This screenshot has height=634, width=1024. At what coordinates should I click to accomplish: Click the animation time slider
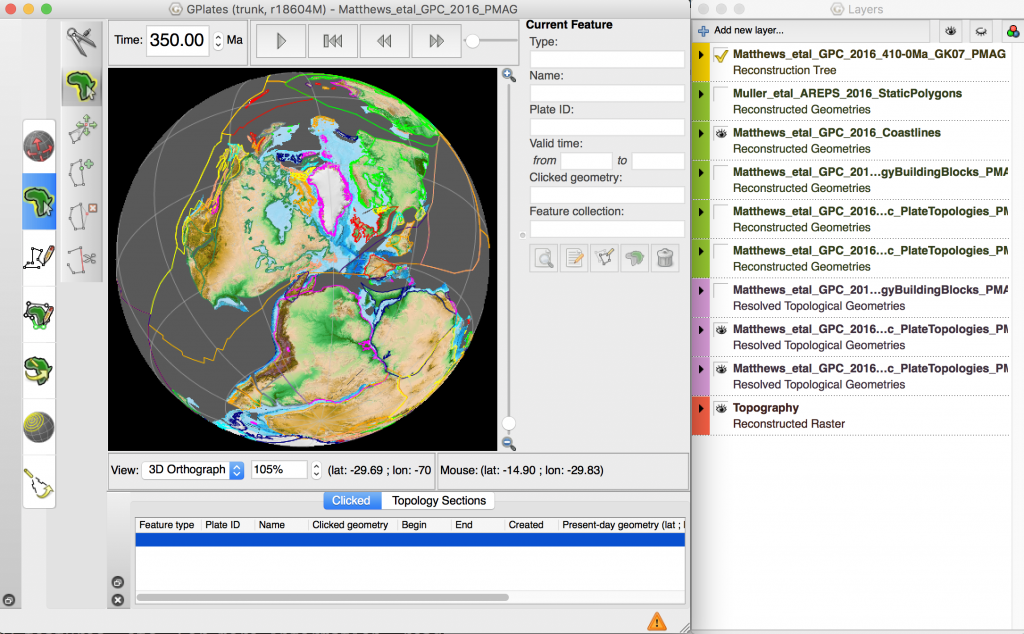click(x=472, y=42)
